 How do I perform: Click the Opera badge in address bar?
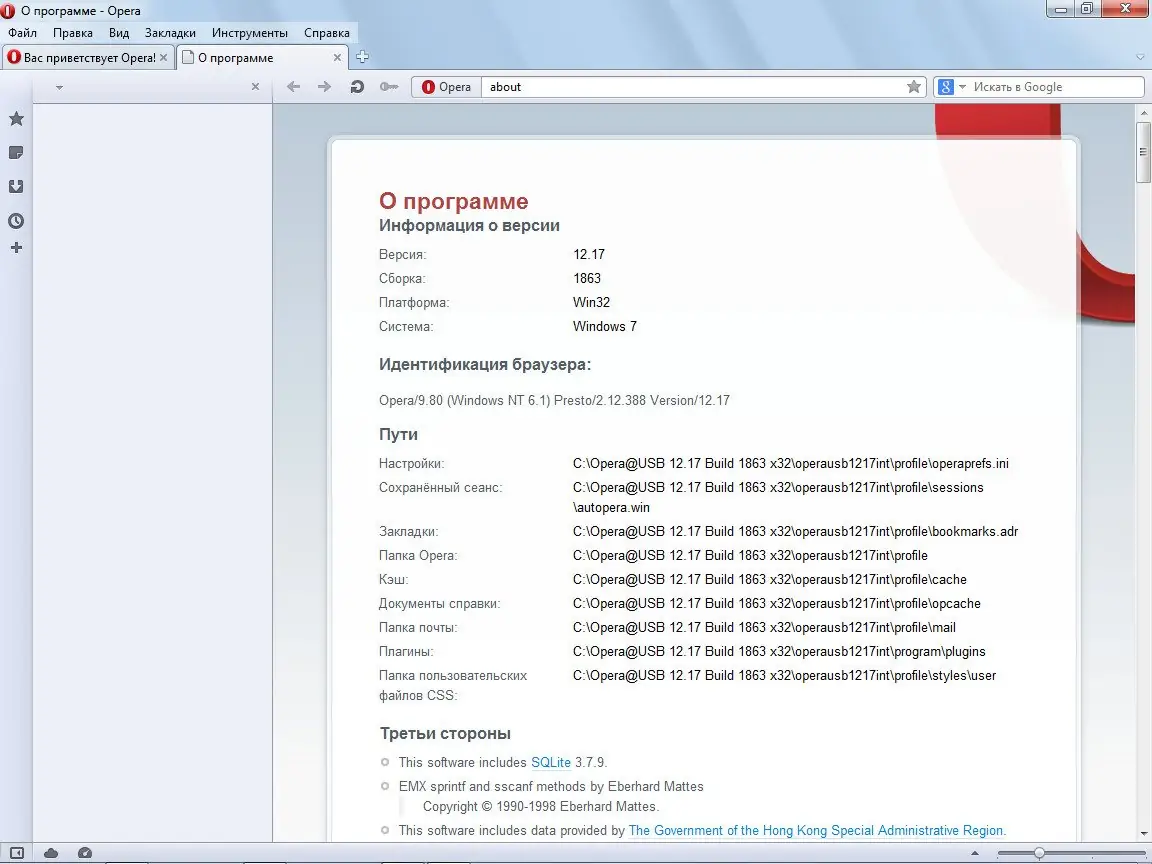[x=447, y=87]
